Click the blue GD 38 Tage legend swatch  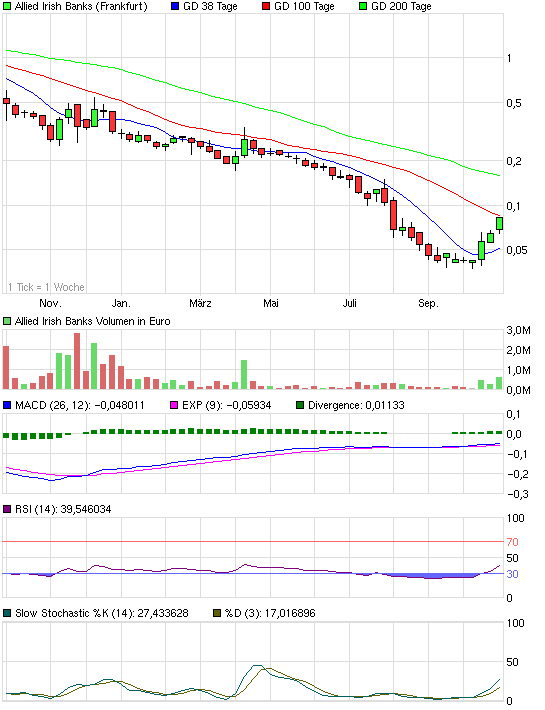tap(175, 6)
